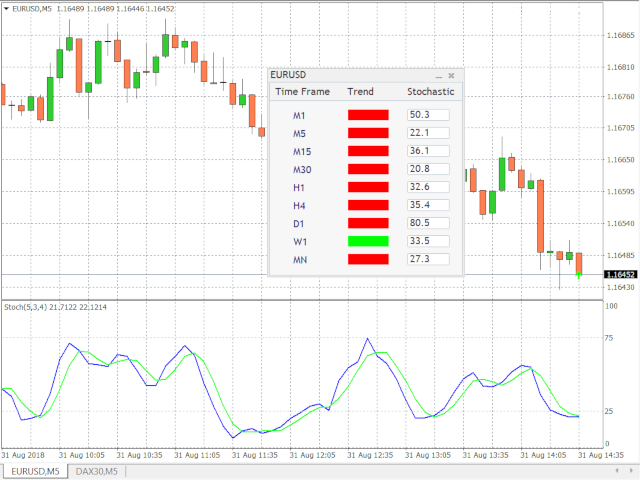Click the 75 level on stochastic scale
The height and width of the screenshot is (480, 640).
609,338
